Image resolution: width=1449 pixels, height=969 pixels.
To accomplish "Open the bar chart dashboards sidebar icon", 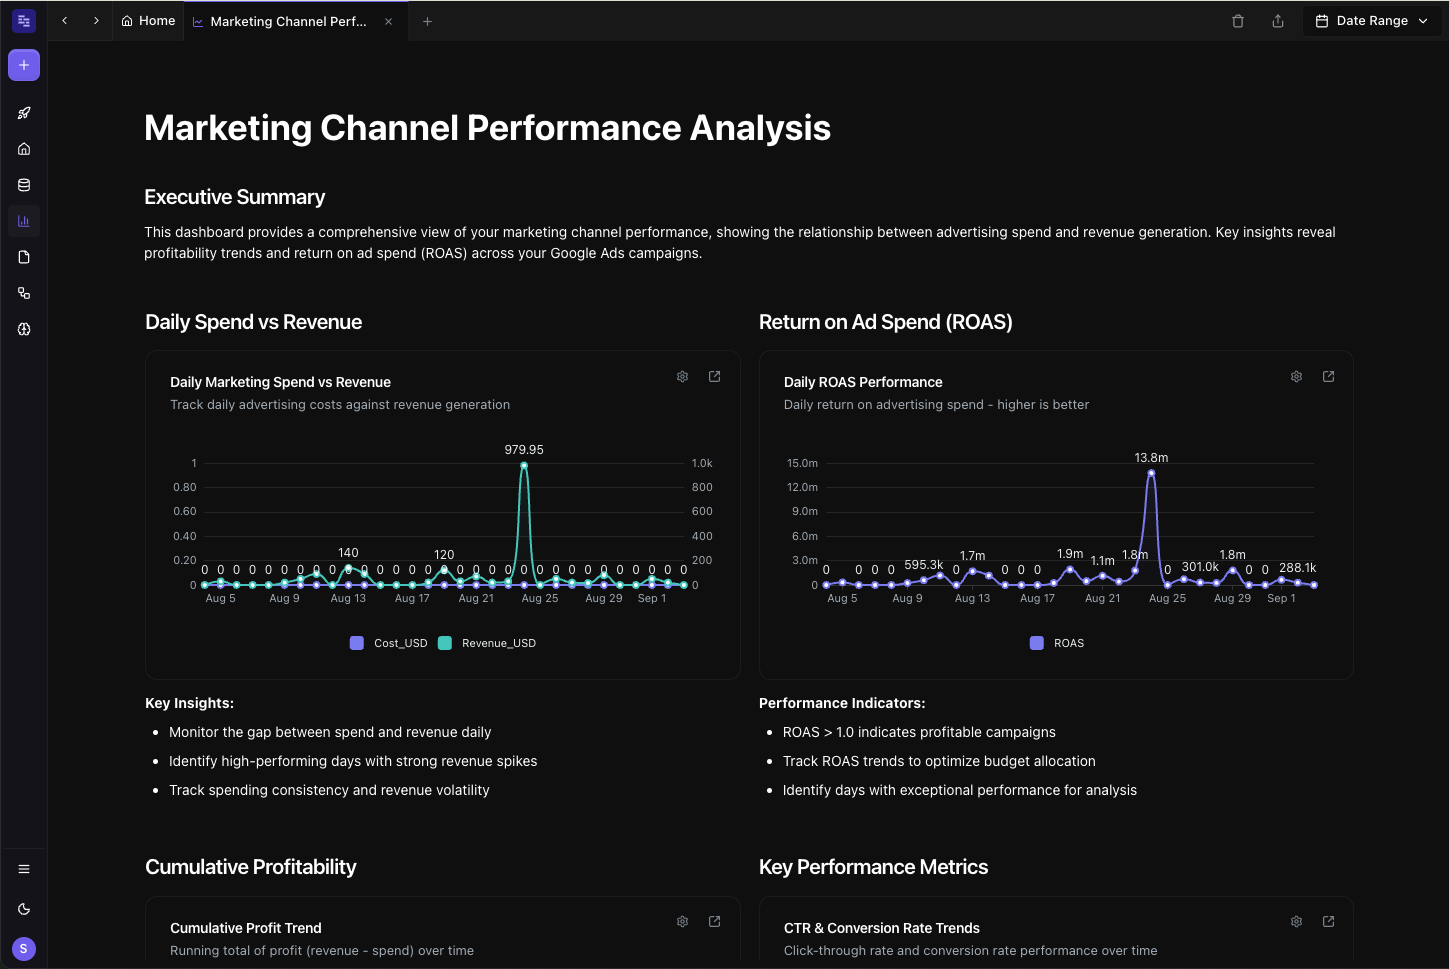I will [24, 221].
